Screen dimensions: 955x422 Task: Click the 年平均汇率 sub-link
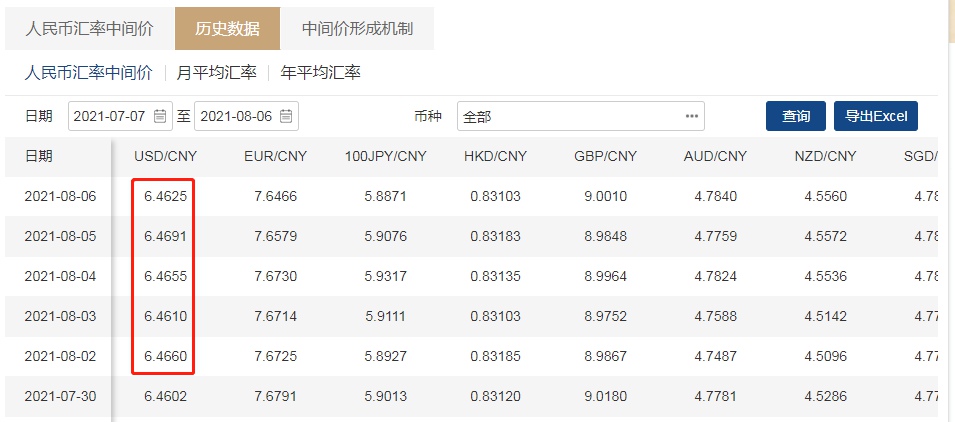pos(320,72)
